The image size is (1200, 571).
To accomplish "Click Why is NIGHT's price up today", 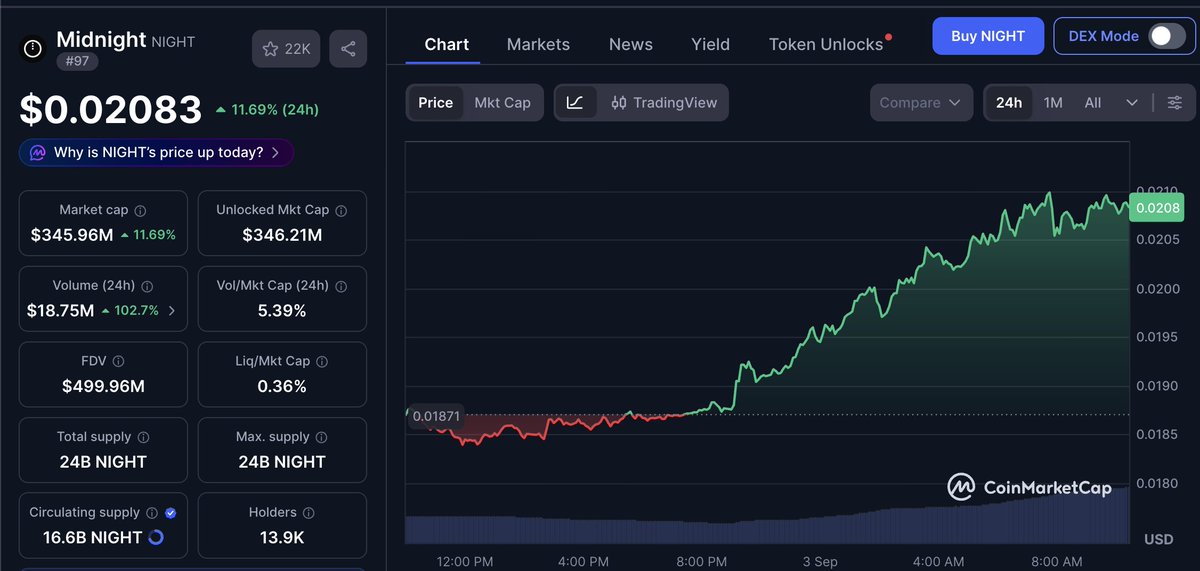I will click(x=156, y=153).
